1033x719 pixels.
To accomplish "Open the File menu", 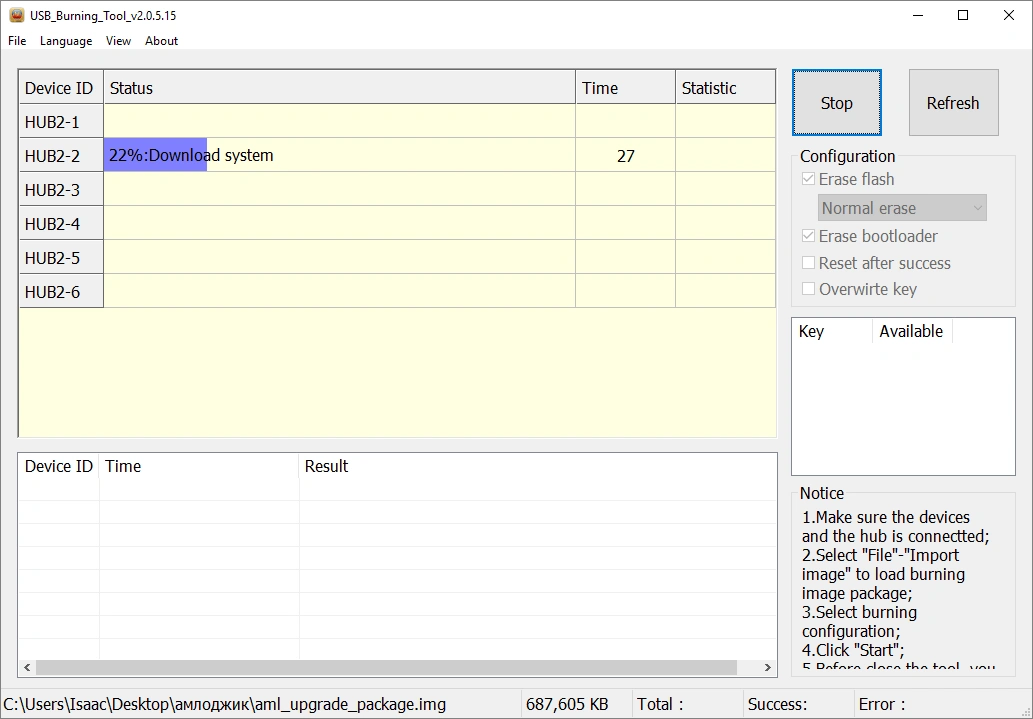I will [x=16, y=41].
